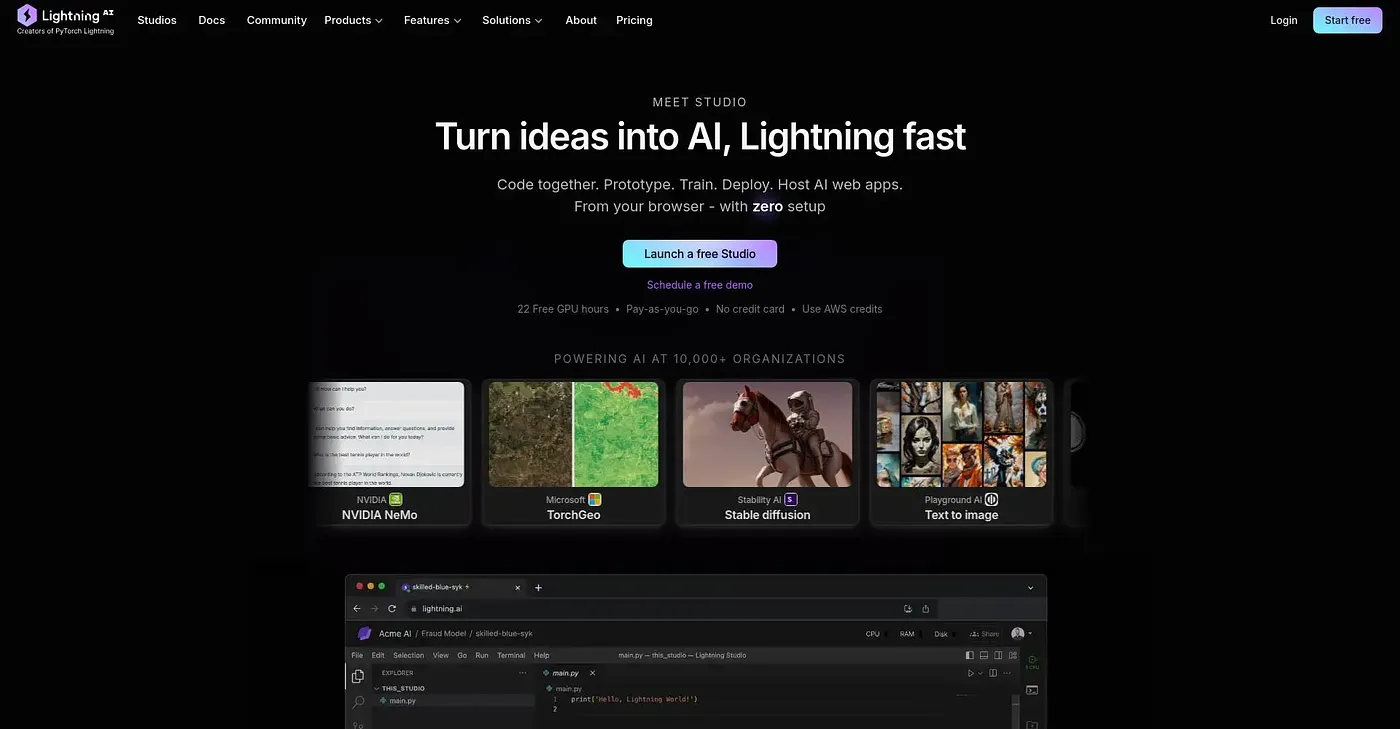Open the TorchGeo satellite map card
The image size is (1400, 729).
(574, 452)
